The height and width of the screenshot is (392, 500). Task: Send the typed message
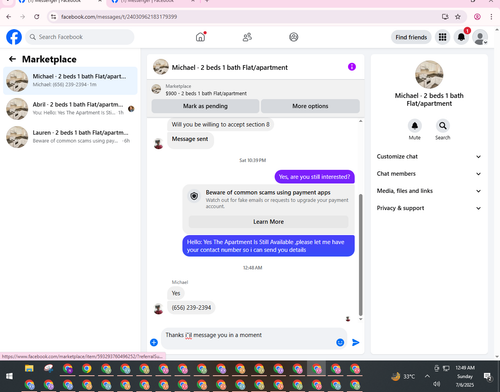click(x=356, y=342)
